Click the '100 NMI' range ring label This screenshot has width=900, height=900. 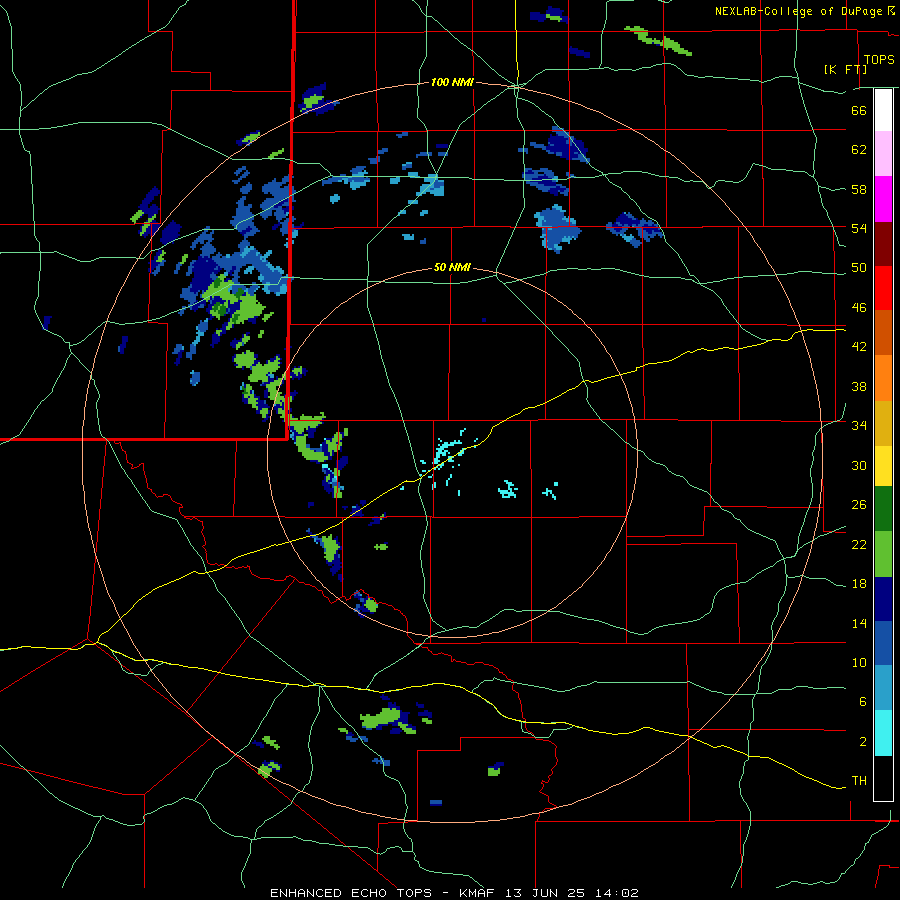click(x=452, y=83)
